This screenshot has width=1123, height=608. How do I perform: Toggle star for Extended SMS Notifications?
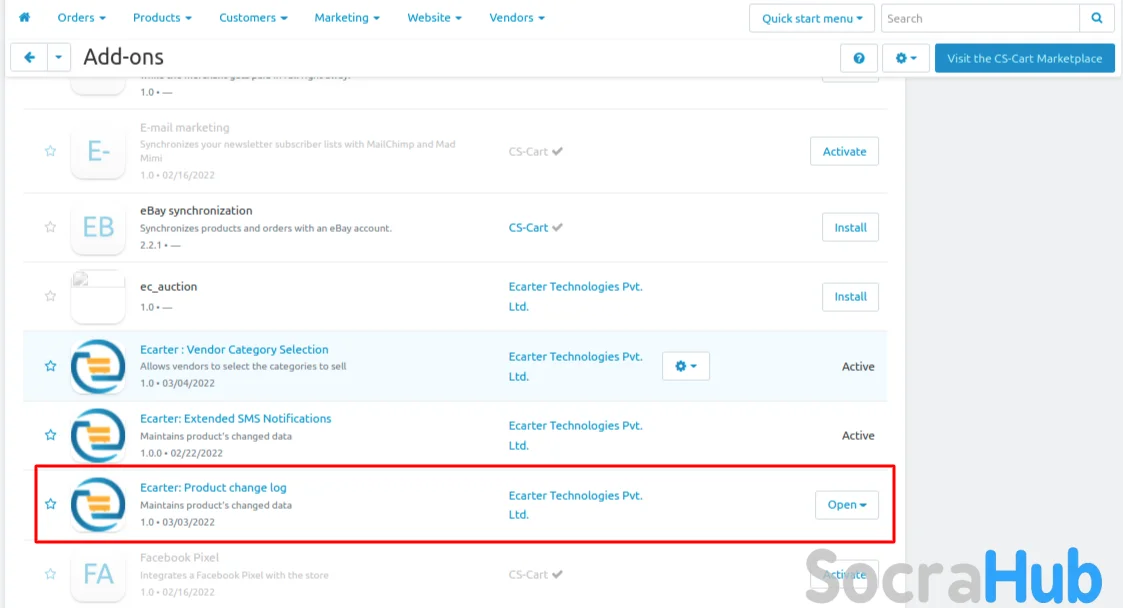tap(50, 435)
